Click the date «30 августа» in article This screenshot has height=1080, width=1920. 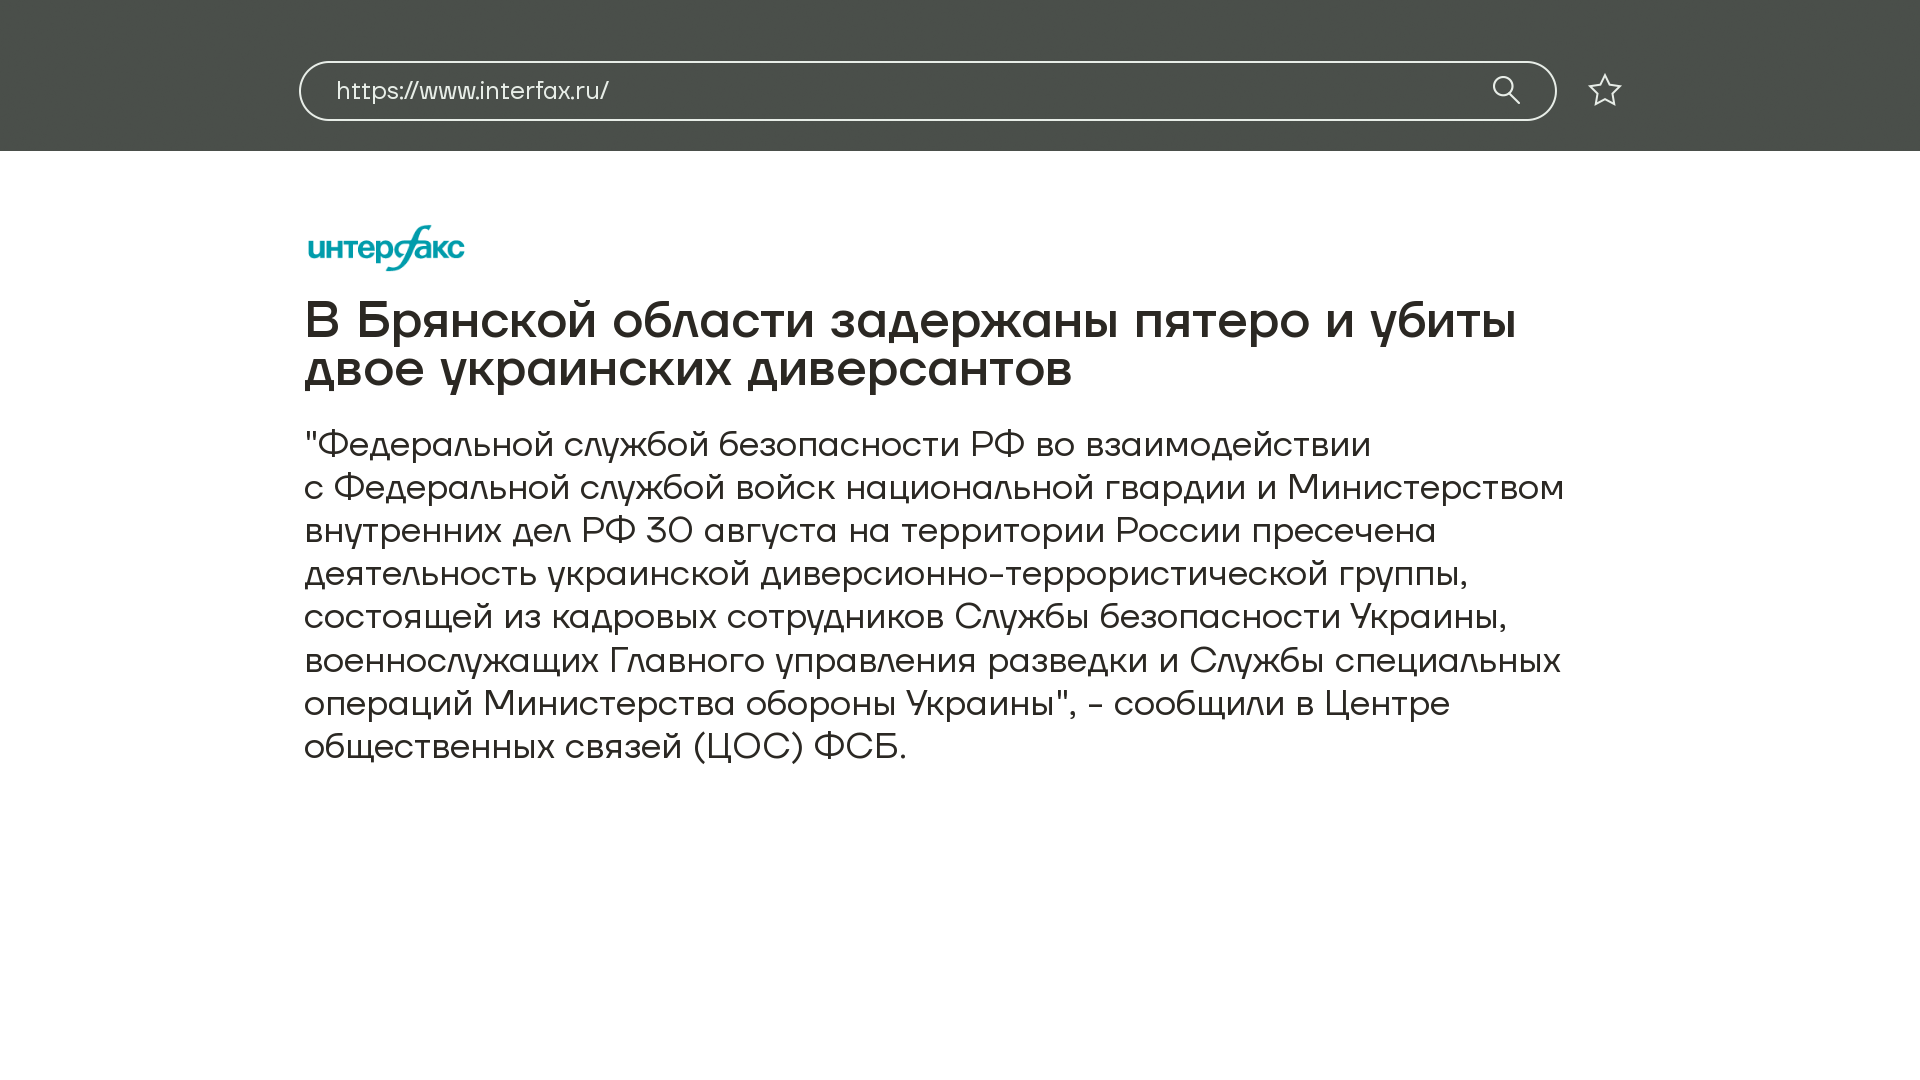click(x=741, y=531)
